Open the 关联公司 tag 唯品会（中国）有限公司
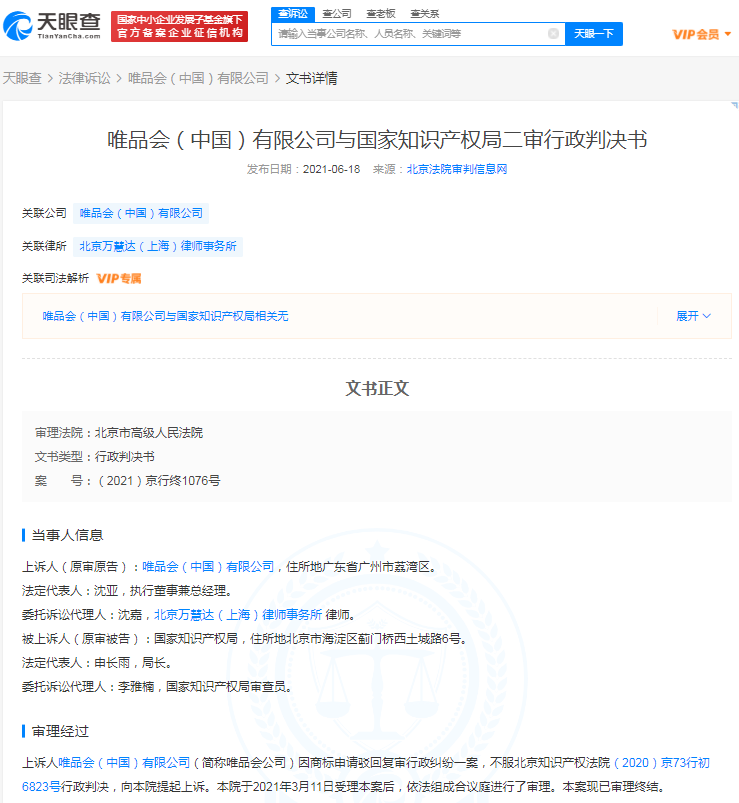 141,213
